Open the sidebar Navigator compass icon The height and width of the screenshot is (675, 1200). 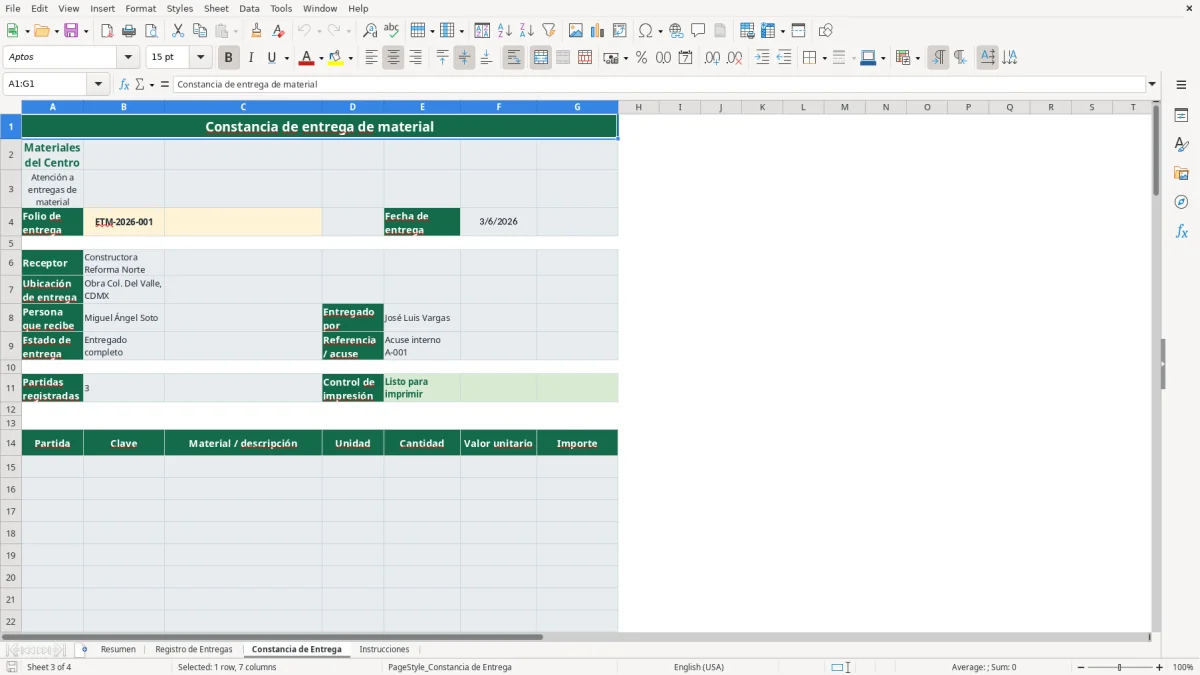1181,203
